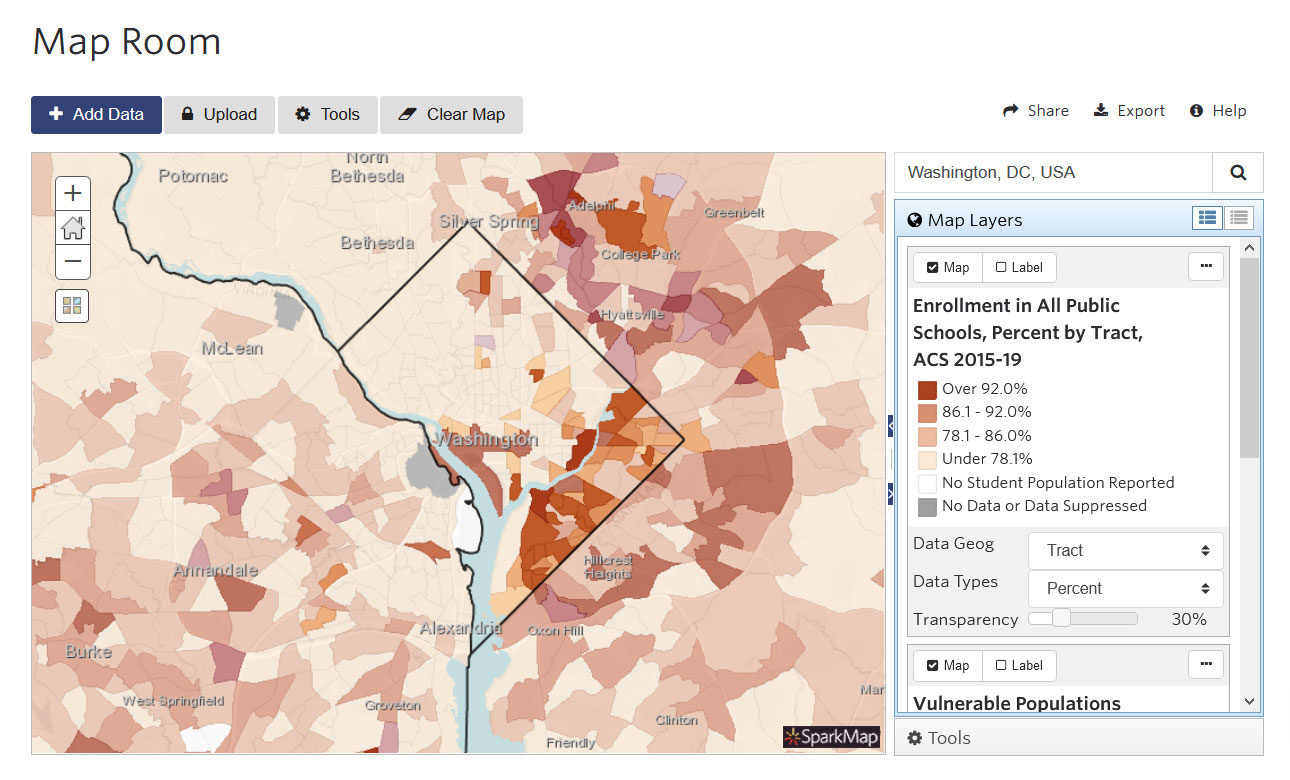
Task: Expand the Tools panel at the bottom
Action: click(938, 737)
